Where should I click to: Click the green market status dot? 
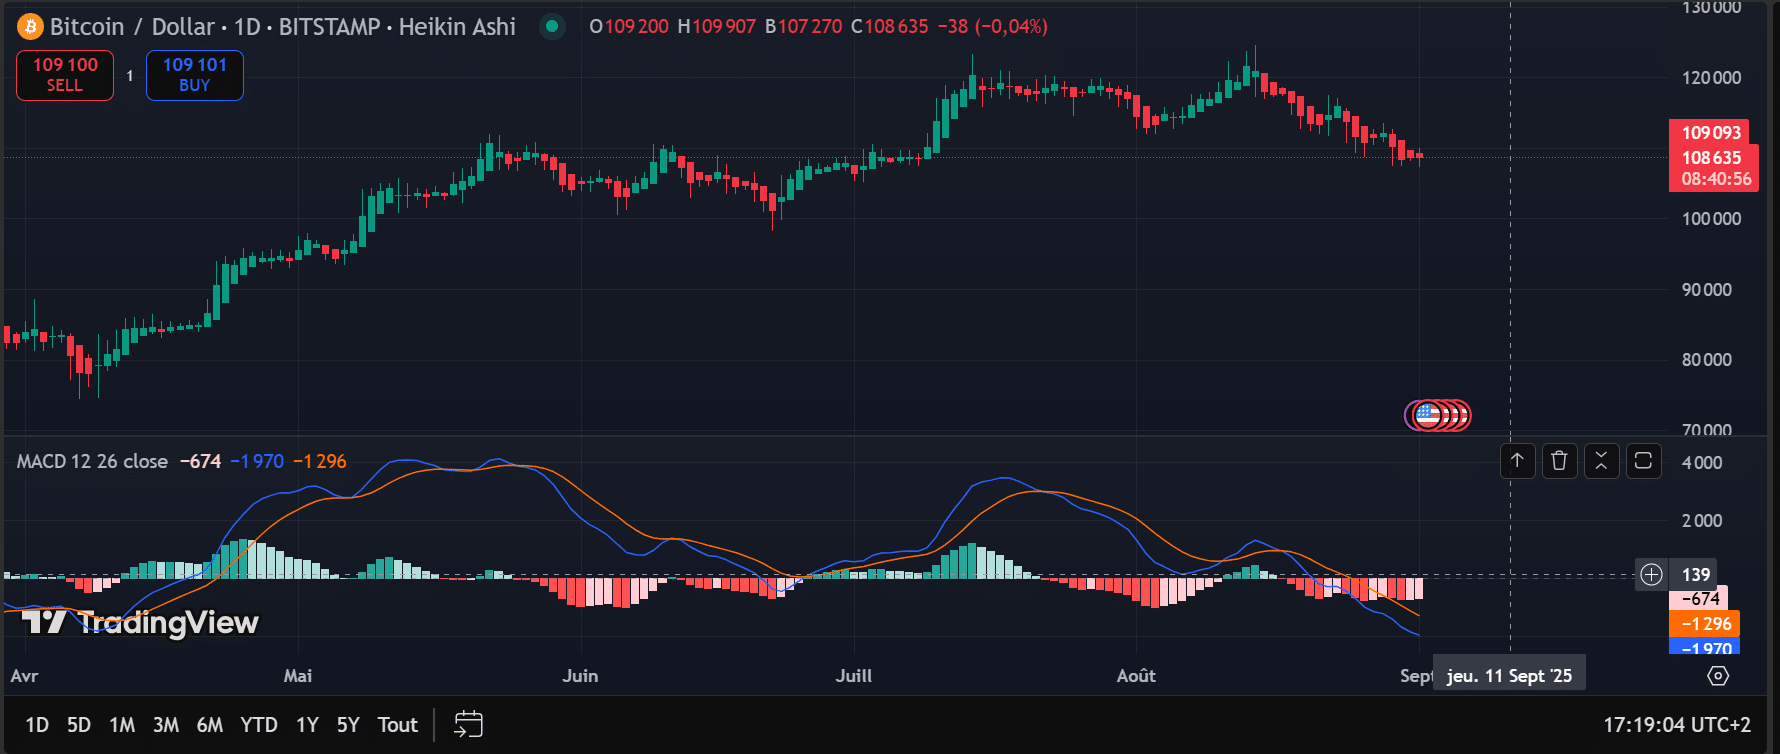[x=552, y=27]
